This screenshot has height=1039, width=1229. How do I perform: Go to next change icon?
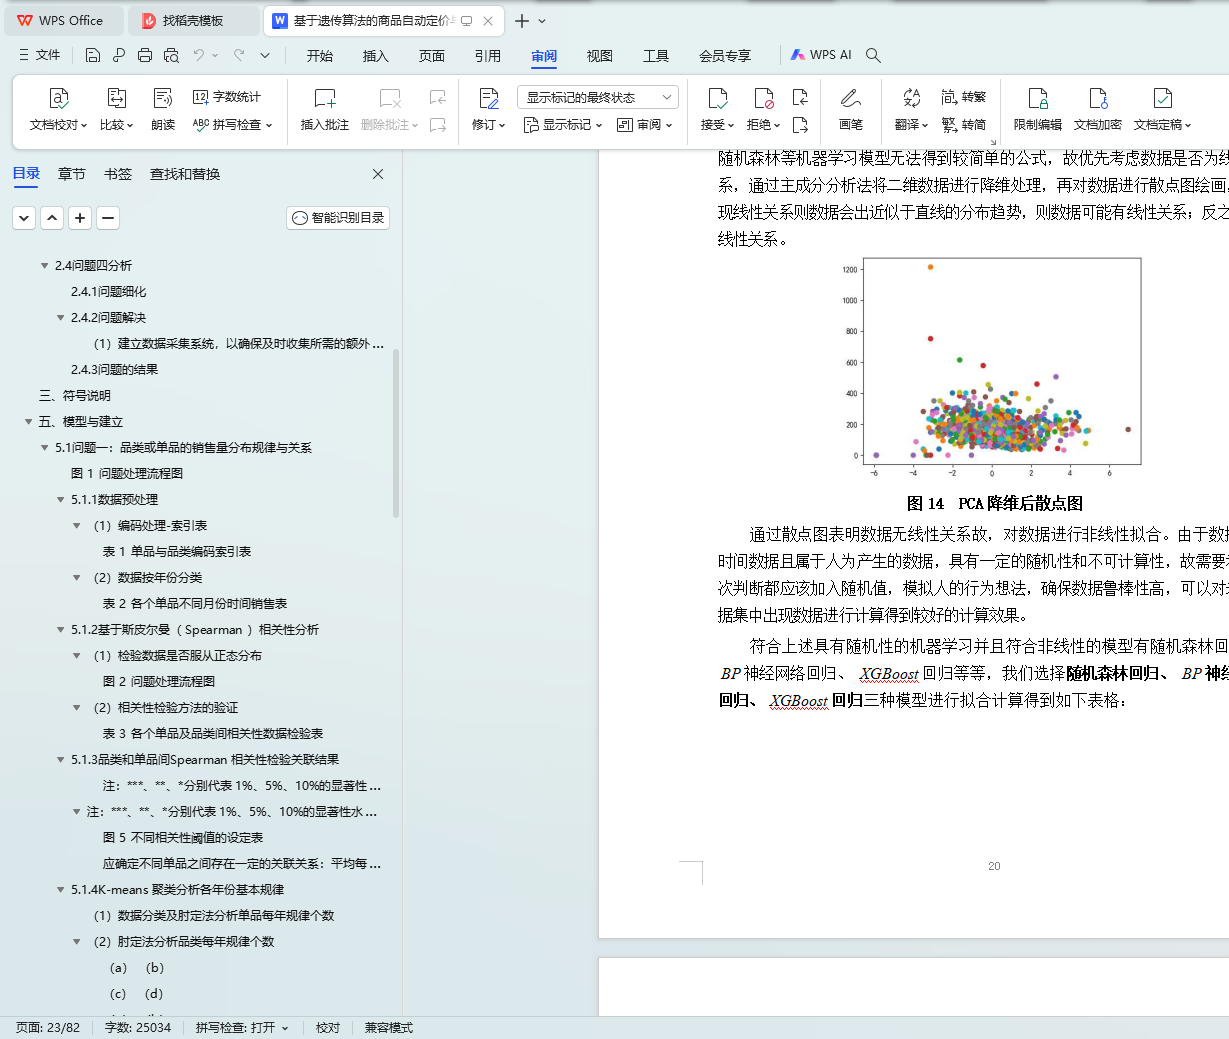800,125
